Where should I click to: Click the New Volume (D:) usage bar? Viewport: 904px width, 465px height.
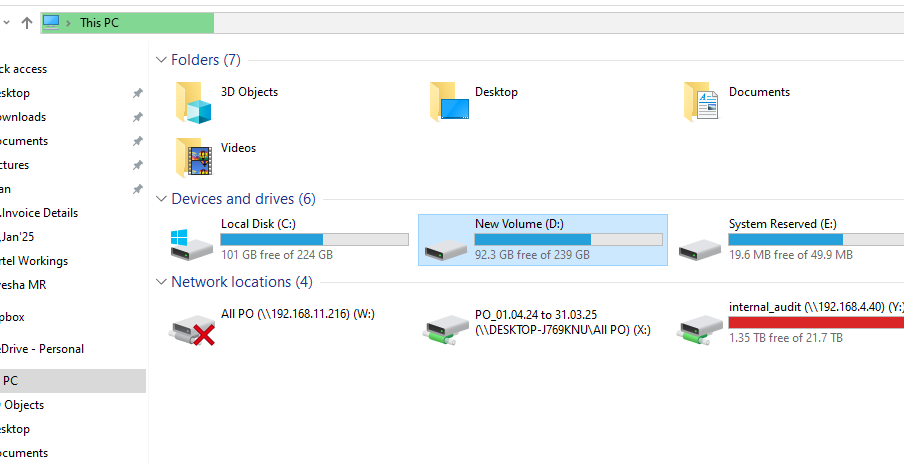point(568,240)
